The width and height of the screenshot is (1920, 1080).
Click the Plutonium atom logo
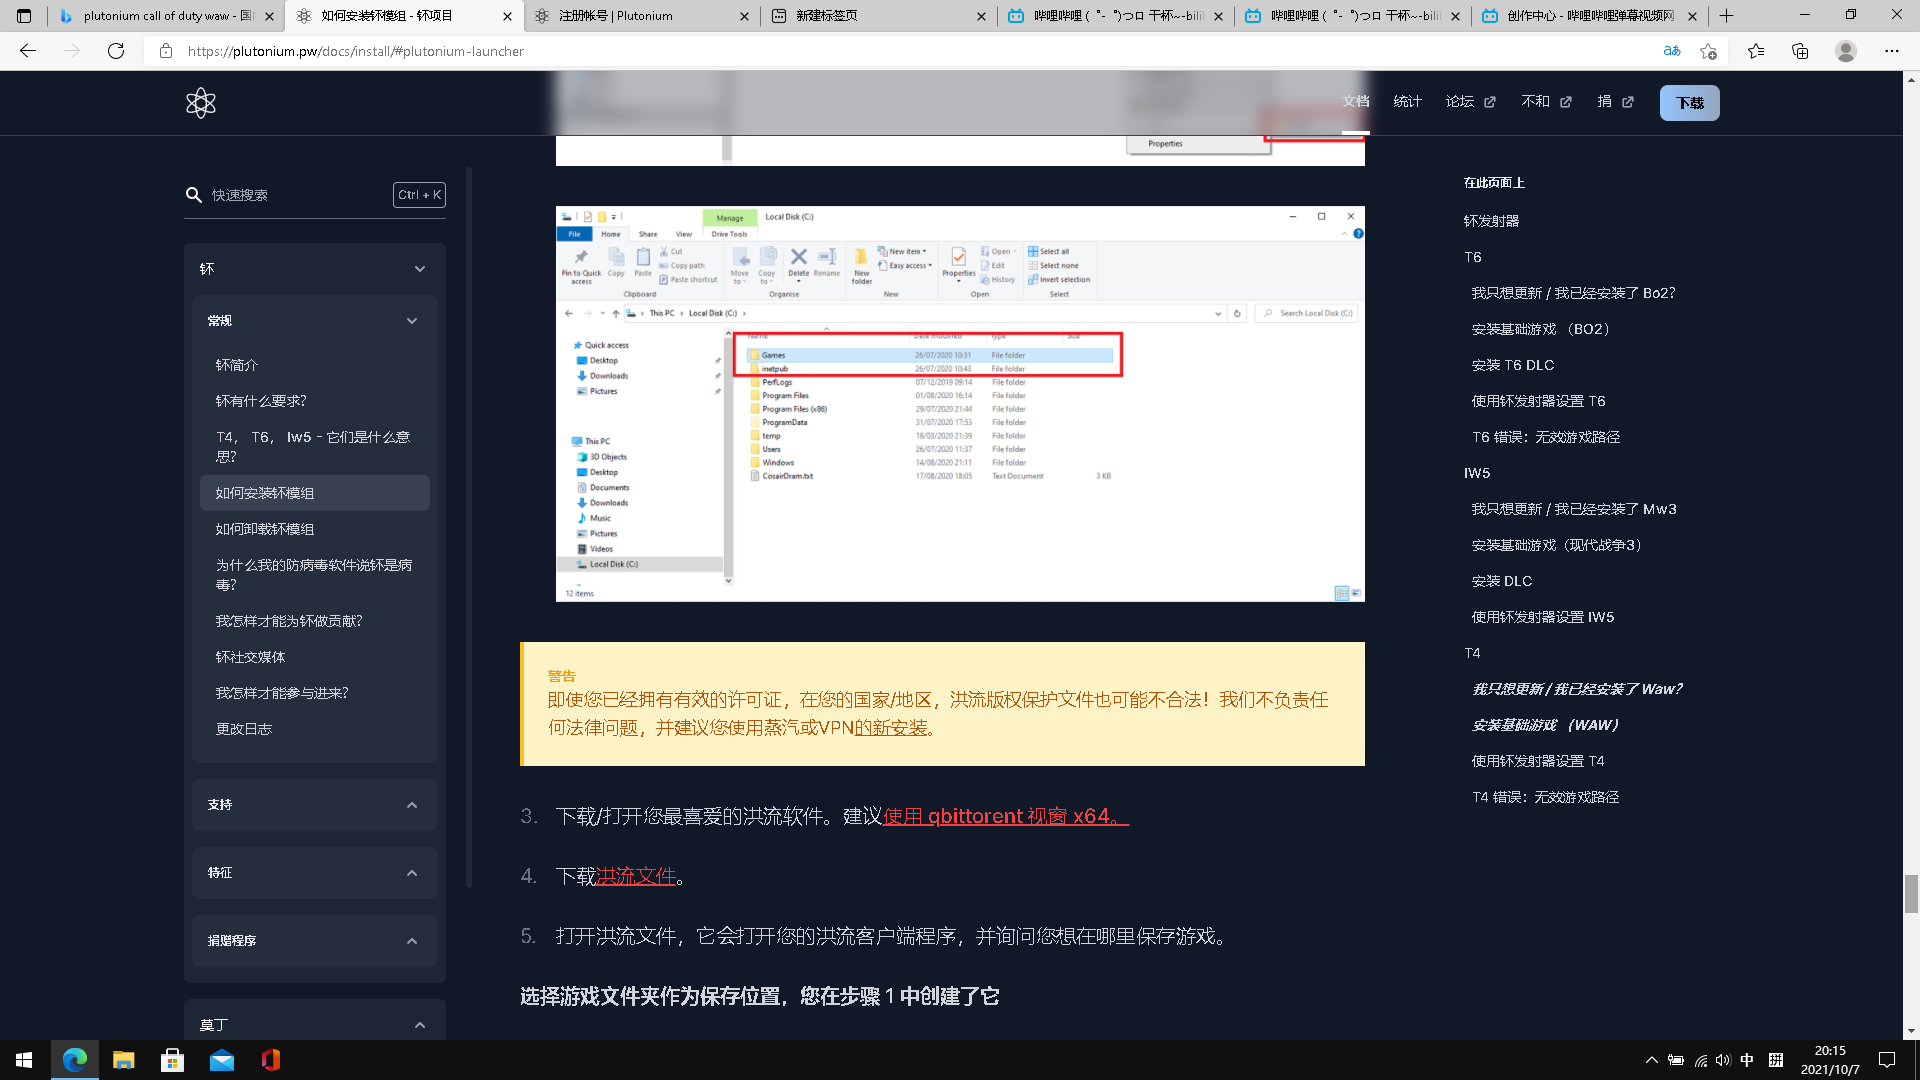click(x=200, y=103)
